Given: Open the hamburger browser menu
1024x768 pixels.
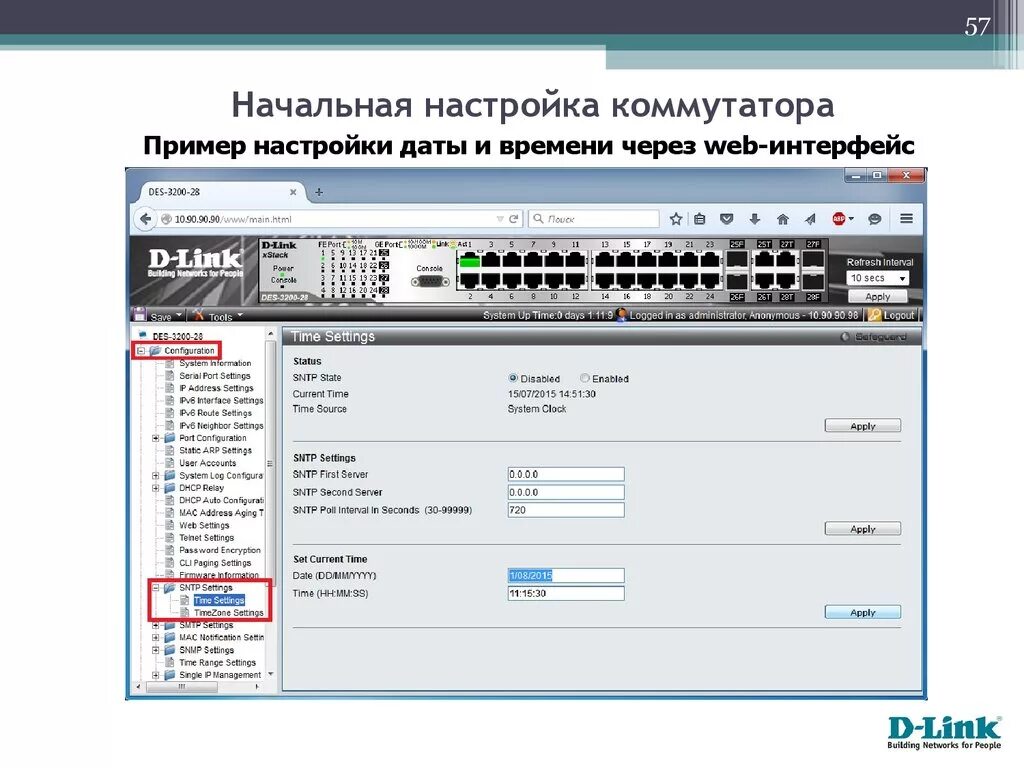Looking at the screenshot, I should 906,219.
